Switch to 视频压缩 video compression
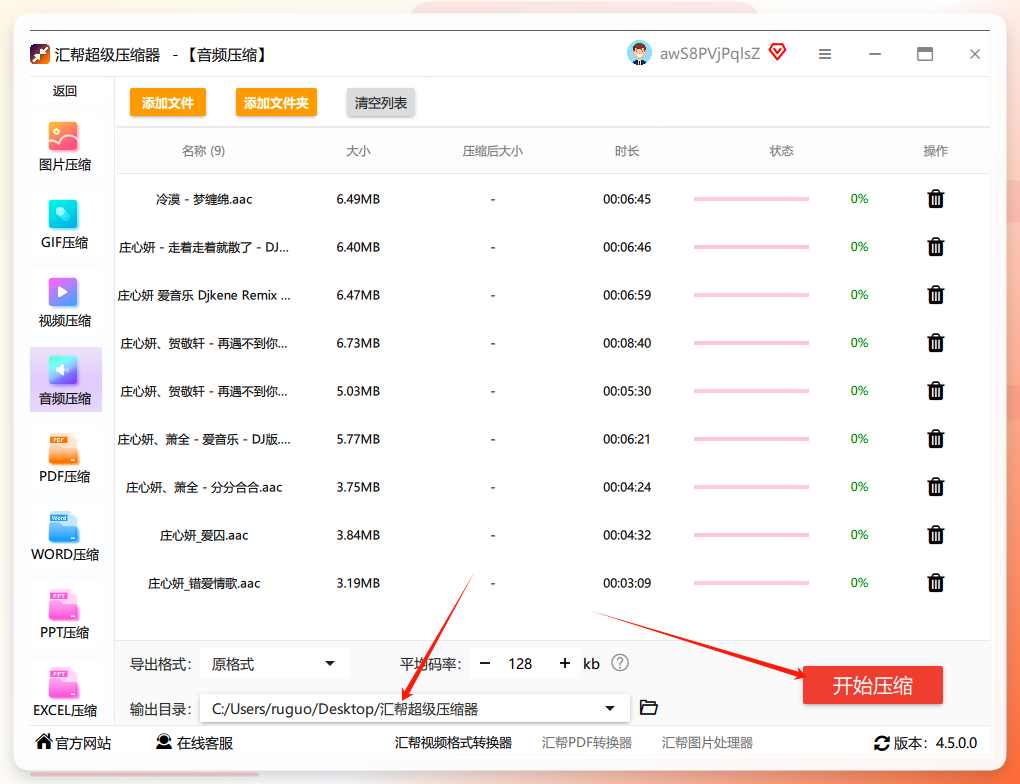The image size is (1020, 784). 64,303
